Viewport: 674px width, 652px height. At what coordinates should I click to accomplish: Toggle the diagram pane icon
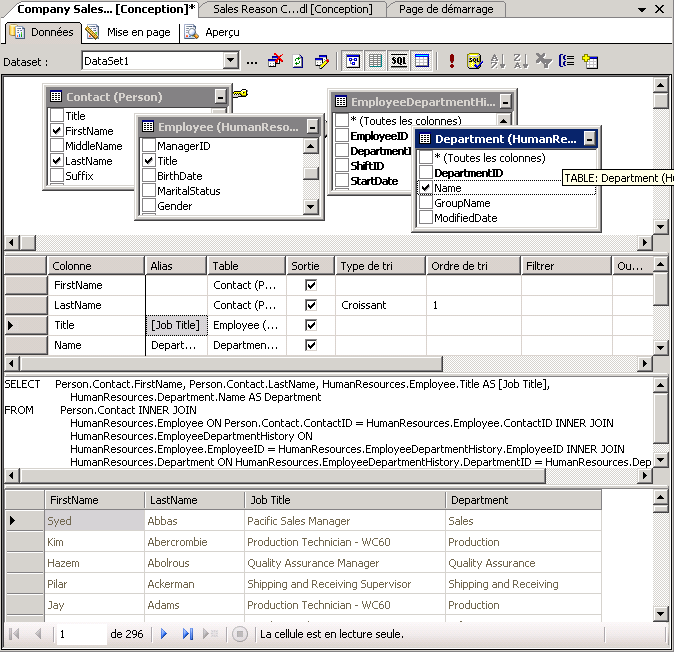pyautogui.click(x=353, y=61)
